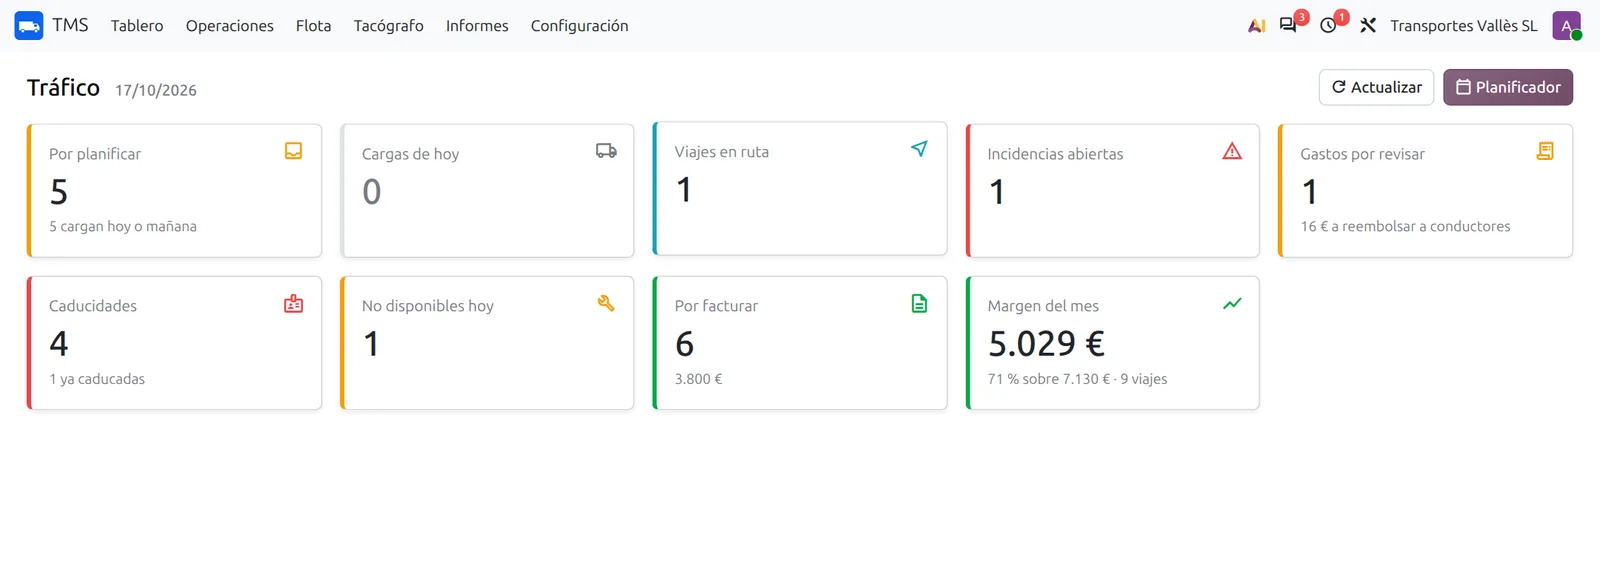Open the Cargas de hoy card
The height and width of the screenshot is (578, 1600).
tap(487, 190)
